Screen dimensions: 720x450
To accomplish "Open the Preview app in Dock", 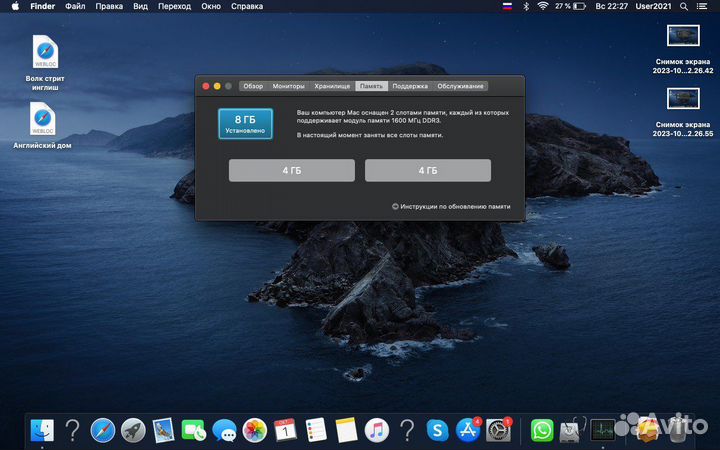I will coord(163,431).
